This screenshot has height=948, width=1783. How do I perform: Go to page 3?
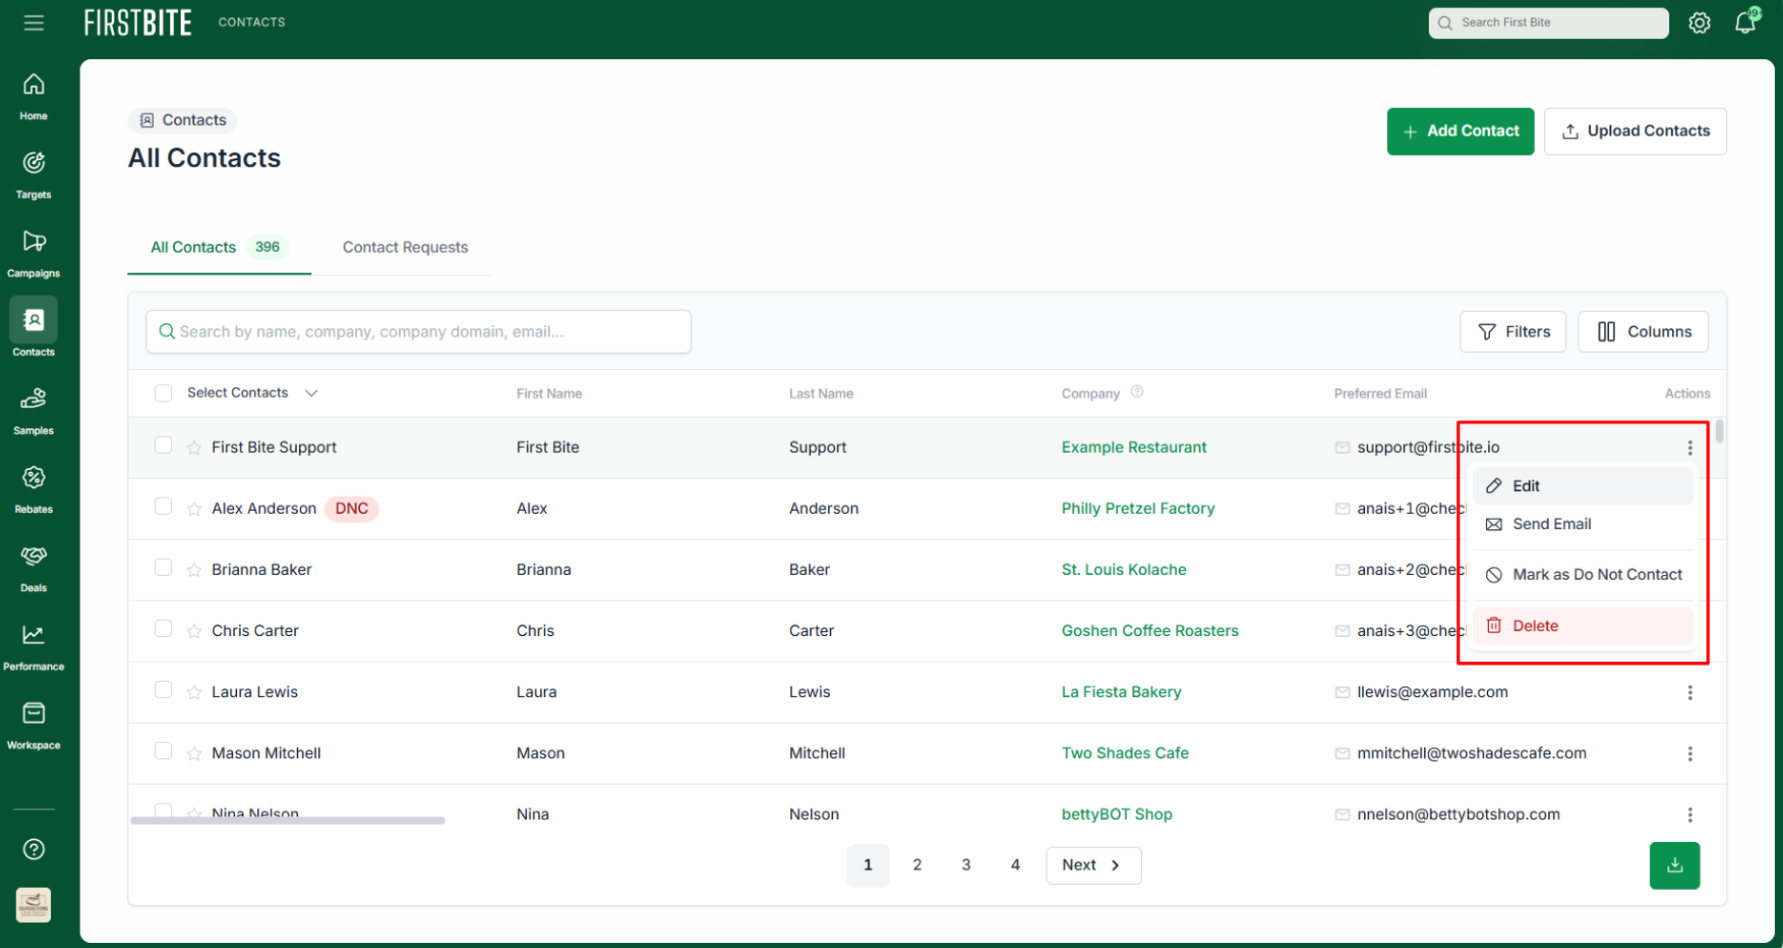click(x=966, y=865)
